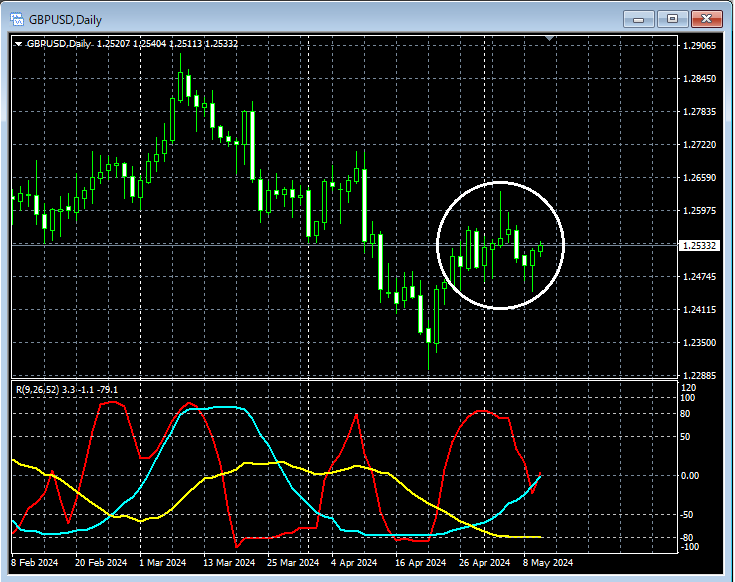
Task: Click the 20 Feb 2024 date label
Action: 101,562
